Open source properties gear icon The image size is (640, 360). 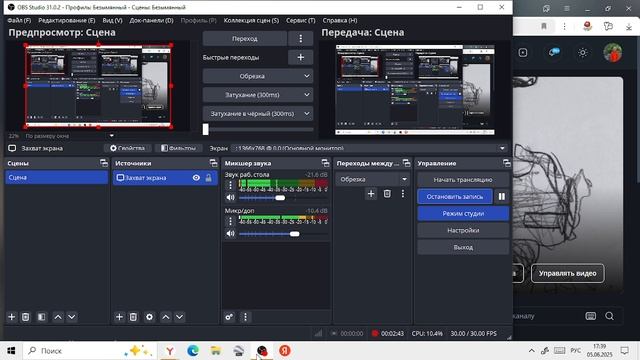pyautogui.click(x=149, y=317)
